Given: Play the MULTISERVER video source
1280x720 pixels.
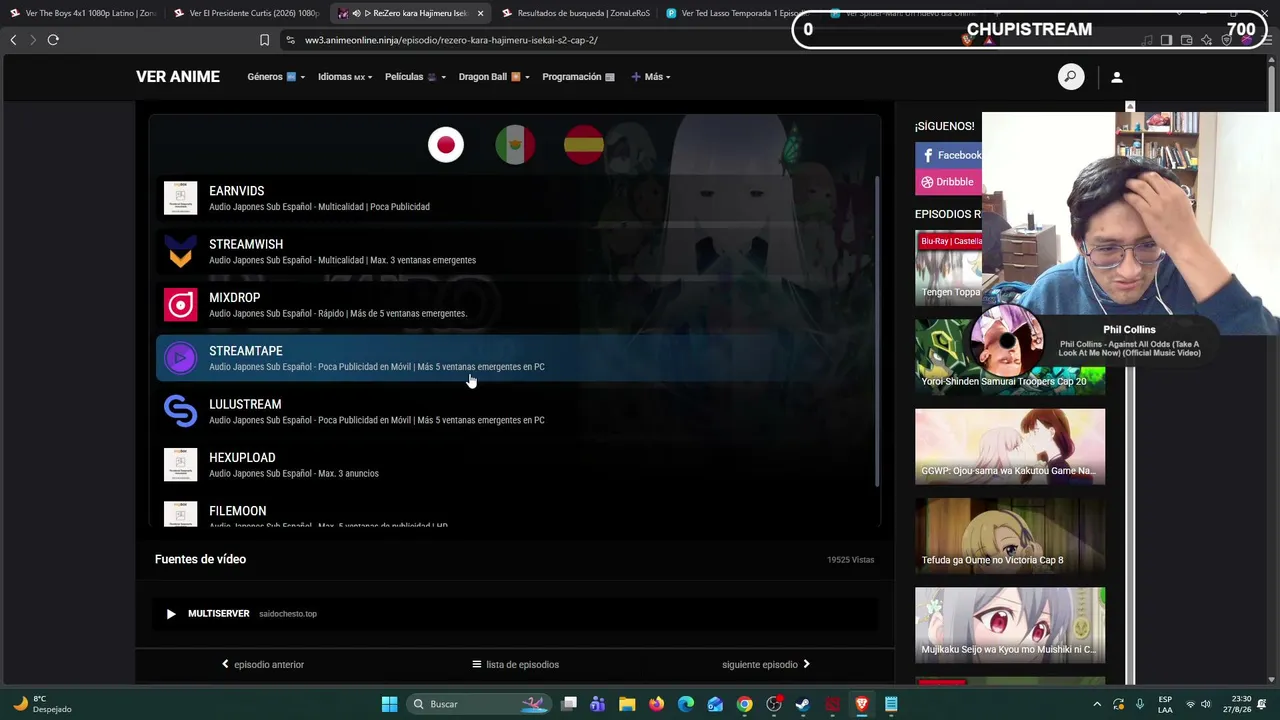Looking at the screenshot, I should click(x=171, y=614).
